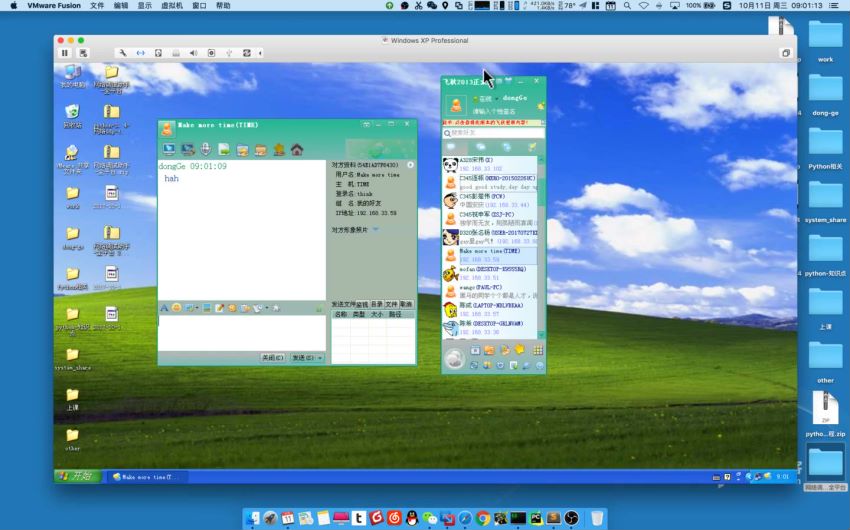The width and height of the screenshot is (850, 530).
Task: Click Feiqiu contacts list scrollbar
Action: pyautogui.click(x=541, y=247)
